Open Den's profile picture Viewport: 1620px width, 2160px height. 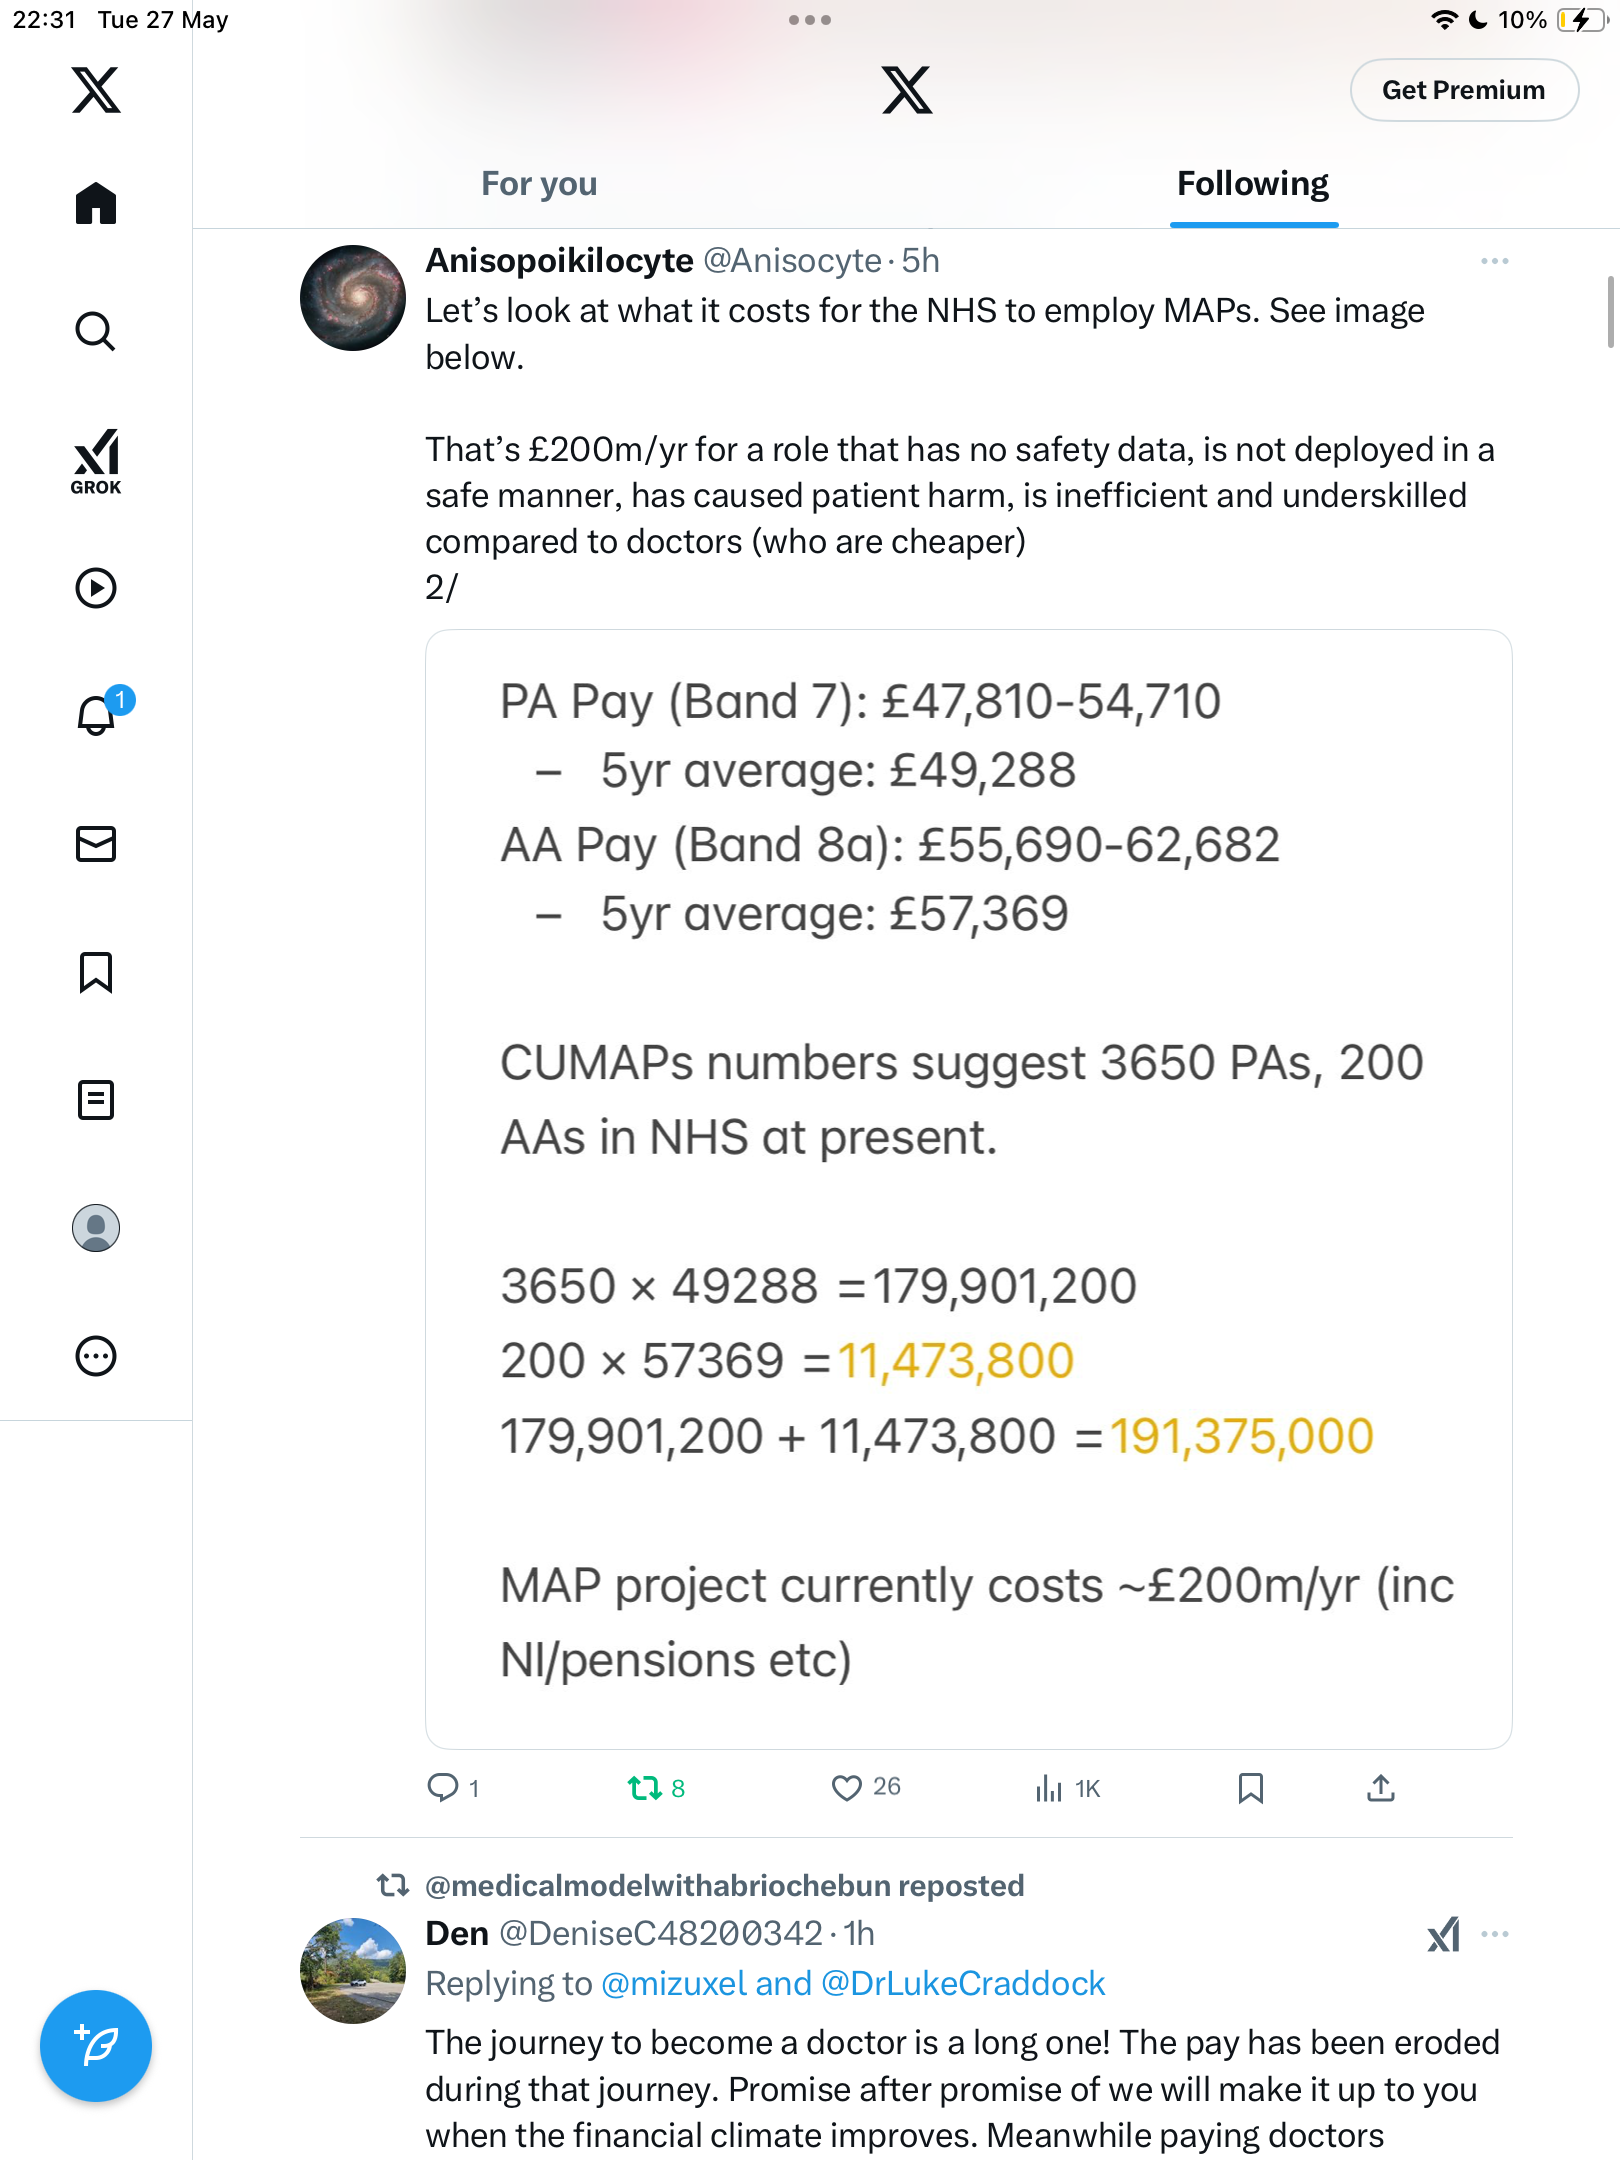pos(352,1970)
